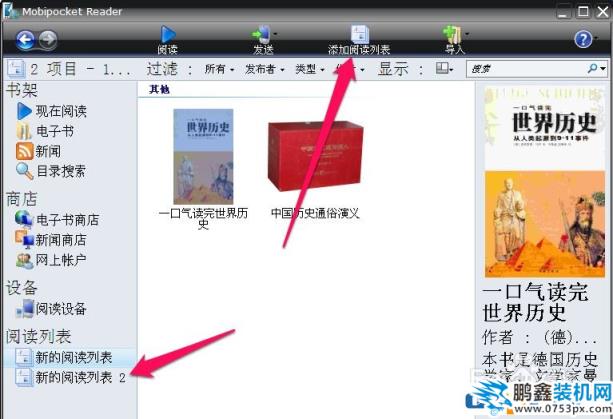Open the 所有 filter dropdown
Screen dimensions: 613x419
[x=219, y=70]
